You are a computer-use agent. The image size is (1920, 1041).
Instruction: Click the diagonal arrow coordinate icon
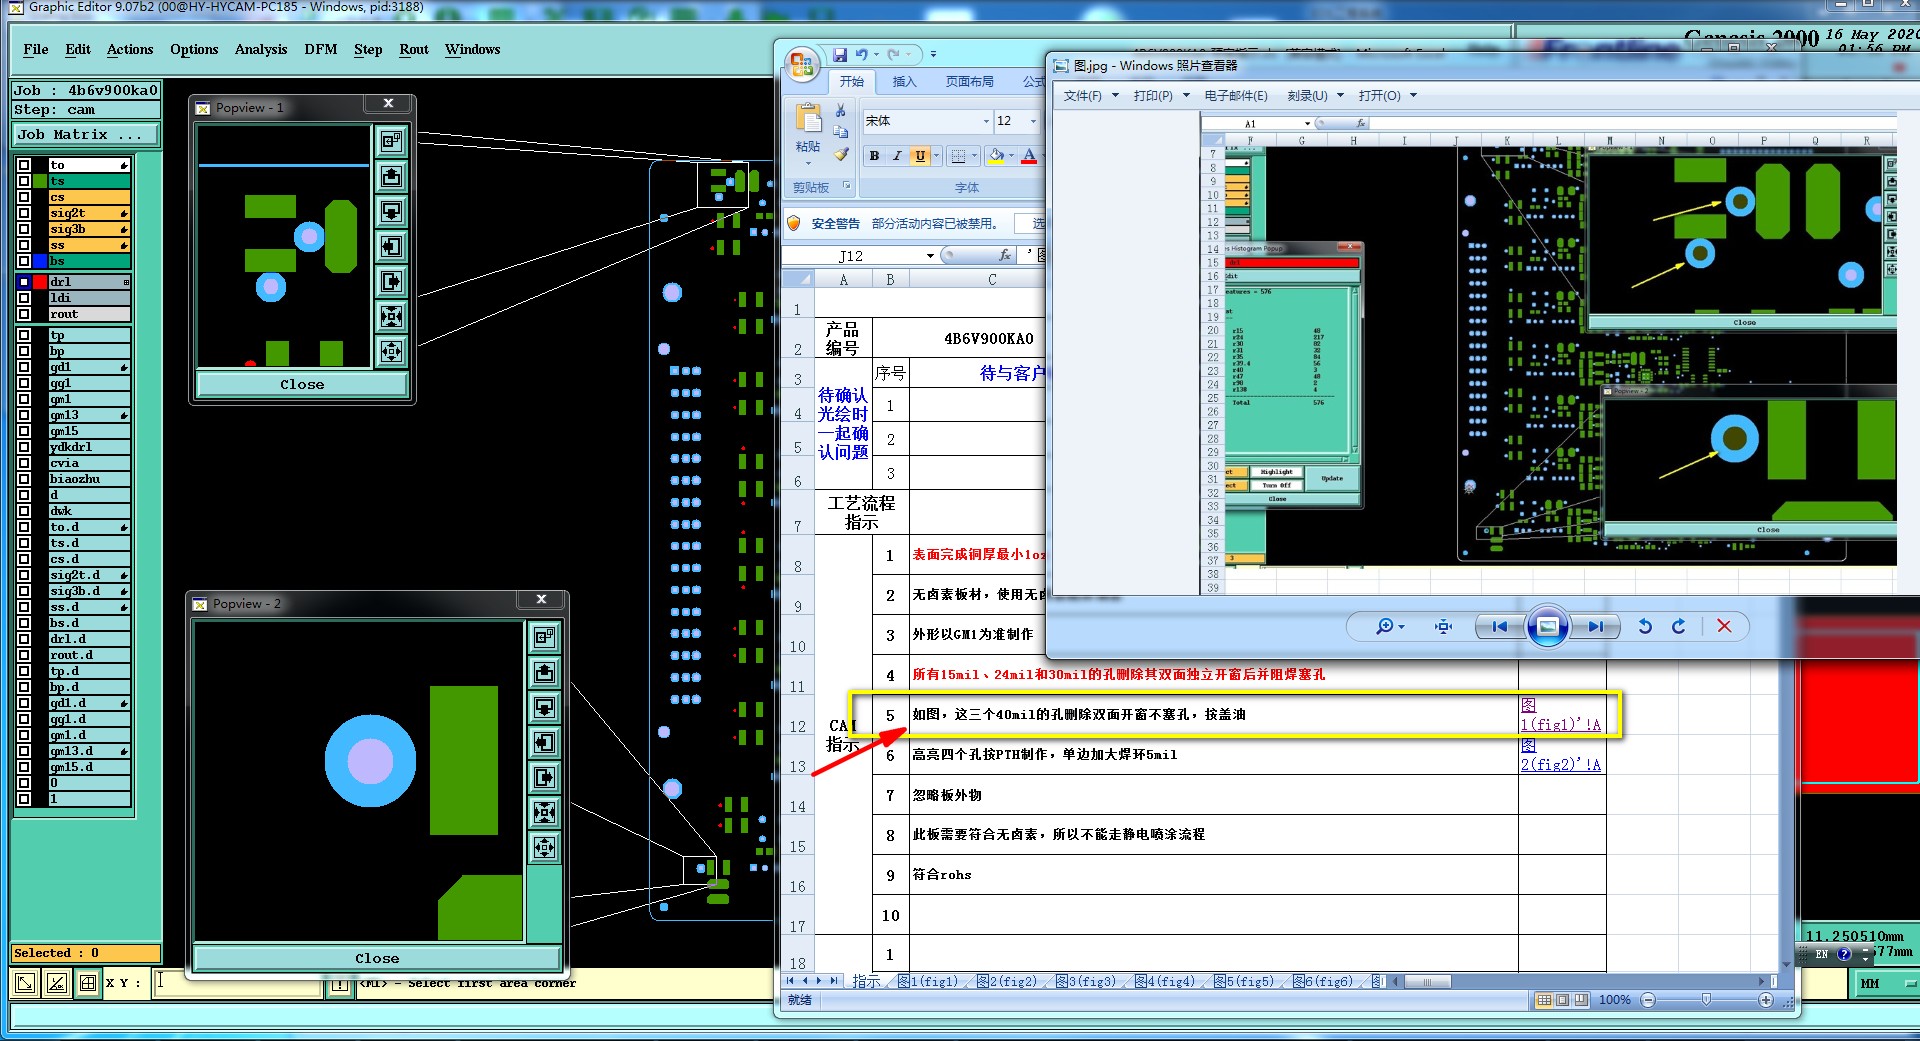pos(25,983)
